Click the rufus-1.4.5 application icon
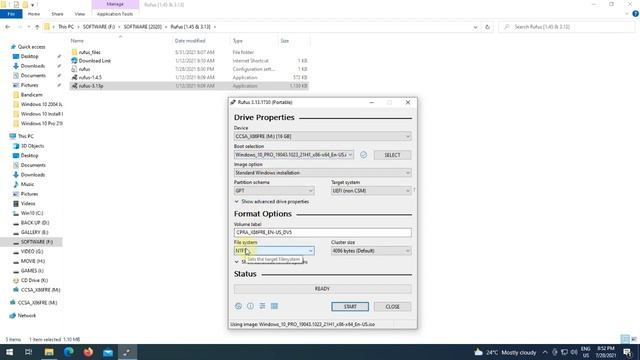This screenshot has height=360, width=640. 74,77
